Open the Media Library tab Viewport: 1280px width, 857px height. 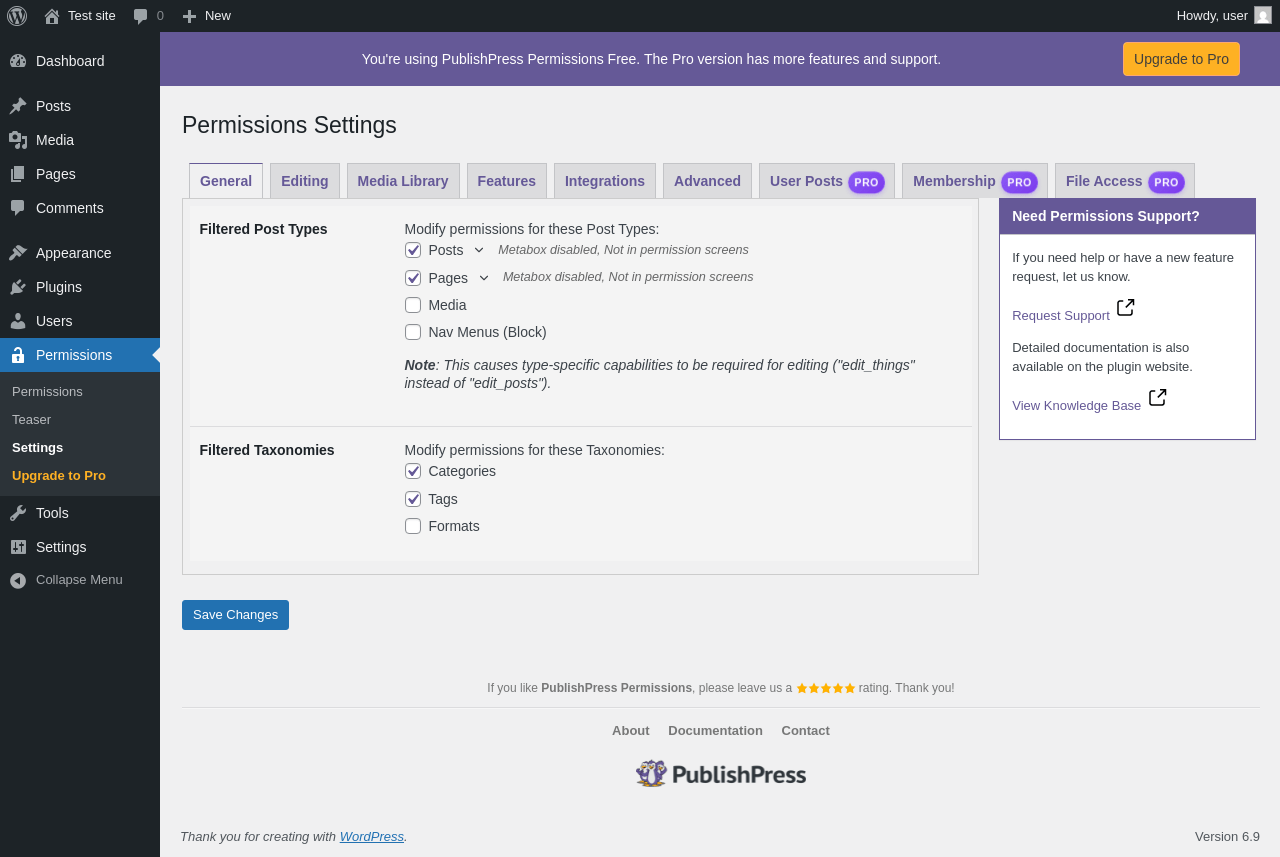[403, 181]
